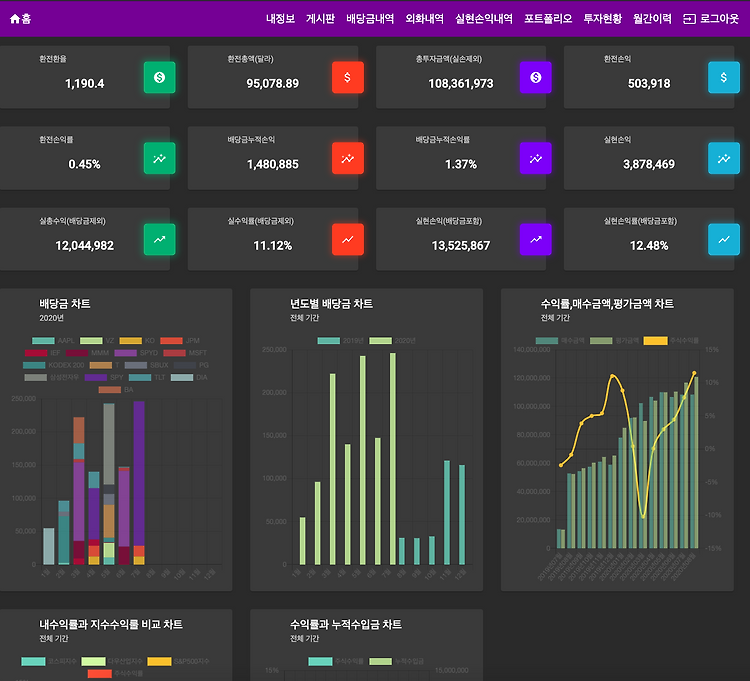Go to the 포트폴리오 page
This screenshot has width=750, height=681.
pos(548,19)
